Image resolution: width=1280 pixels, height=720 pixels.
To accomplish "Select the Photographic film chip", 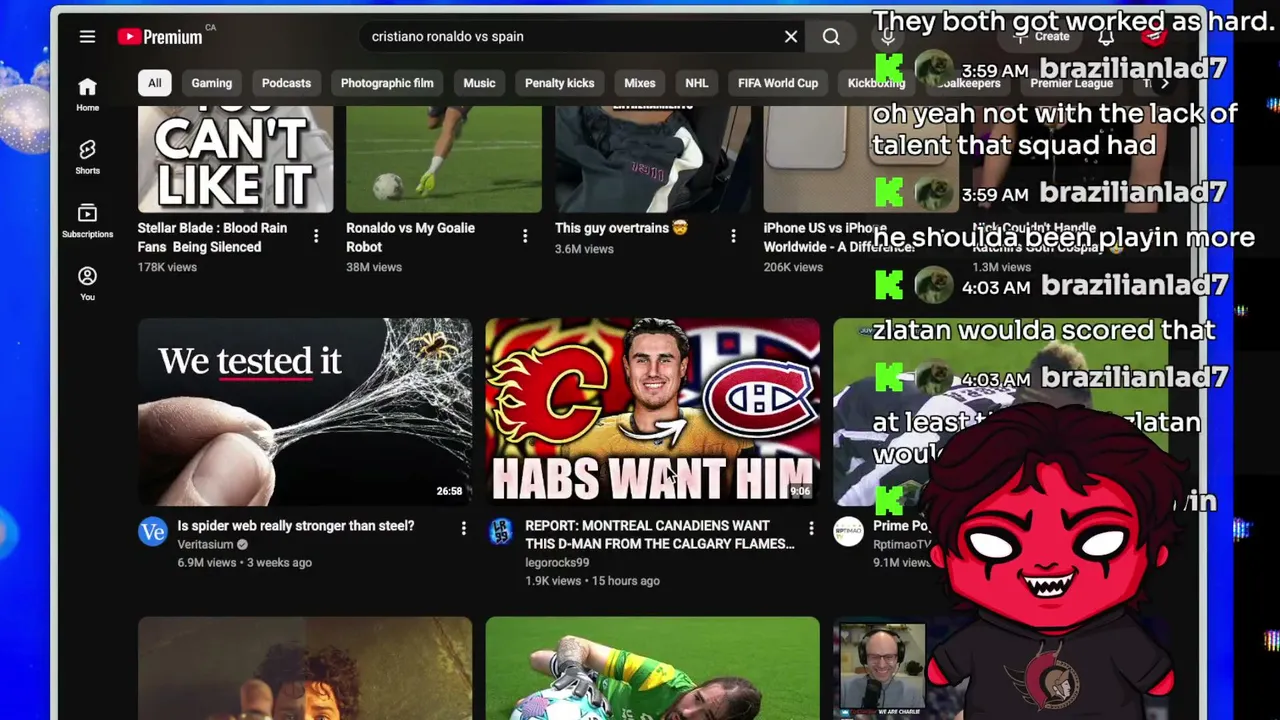I will pos(387,83).
